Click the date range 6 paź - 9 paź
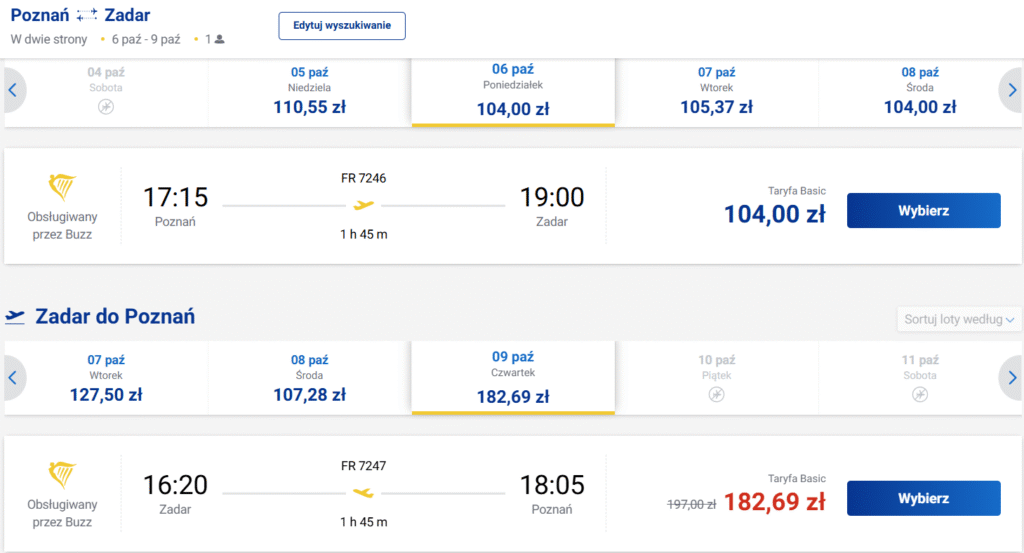1024x553 pixels. 146,39
